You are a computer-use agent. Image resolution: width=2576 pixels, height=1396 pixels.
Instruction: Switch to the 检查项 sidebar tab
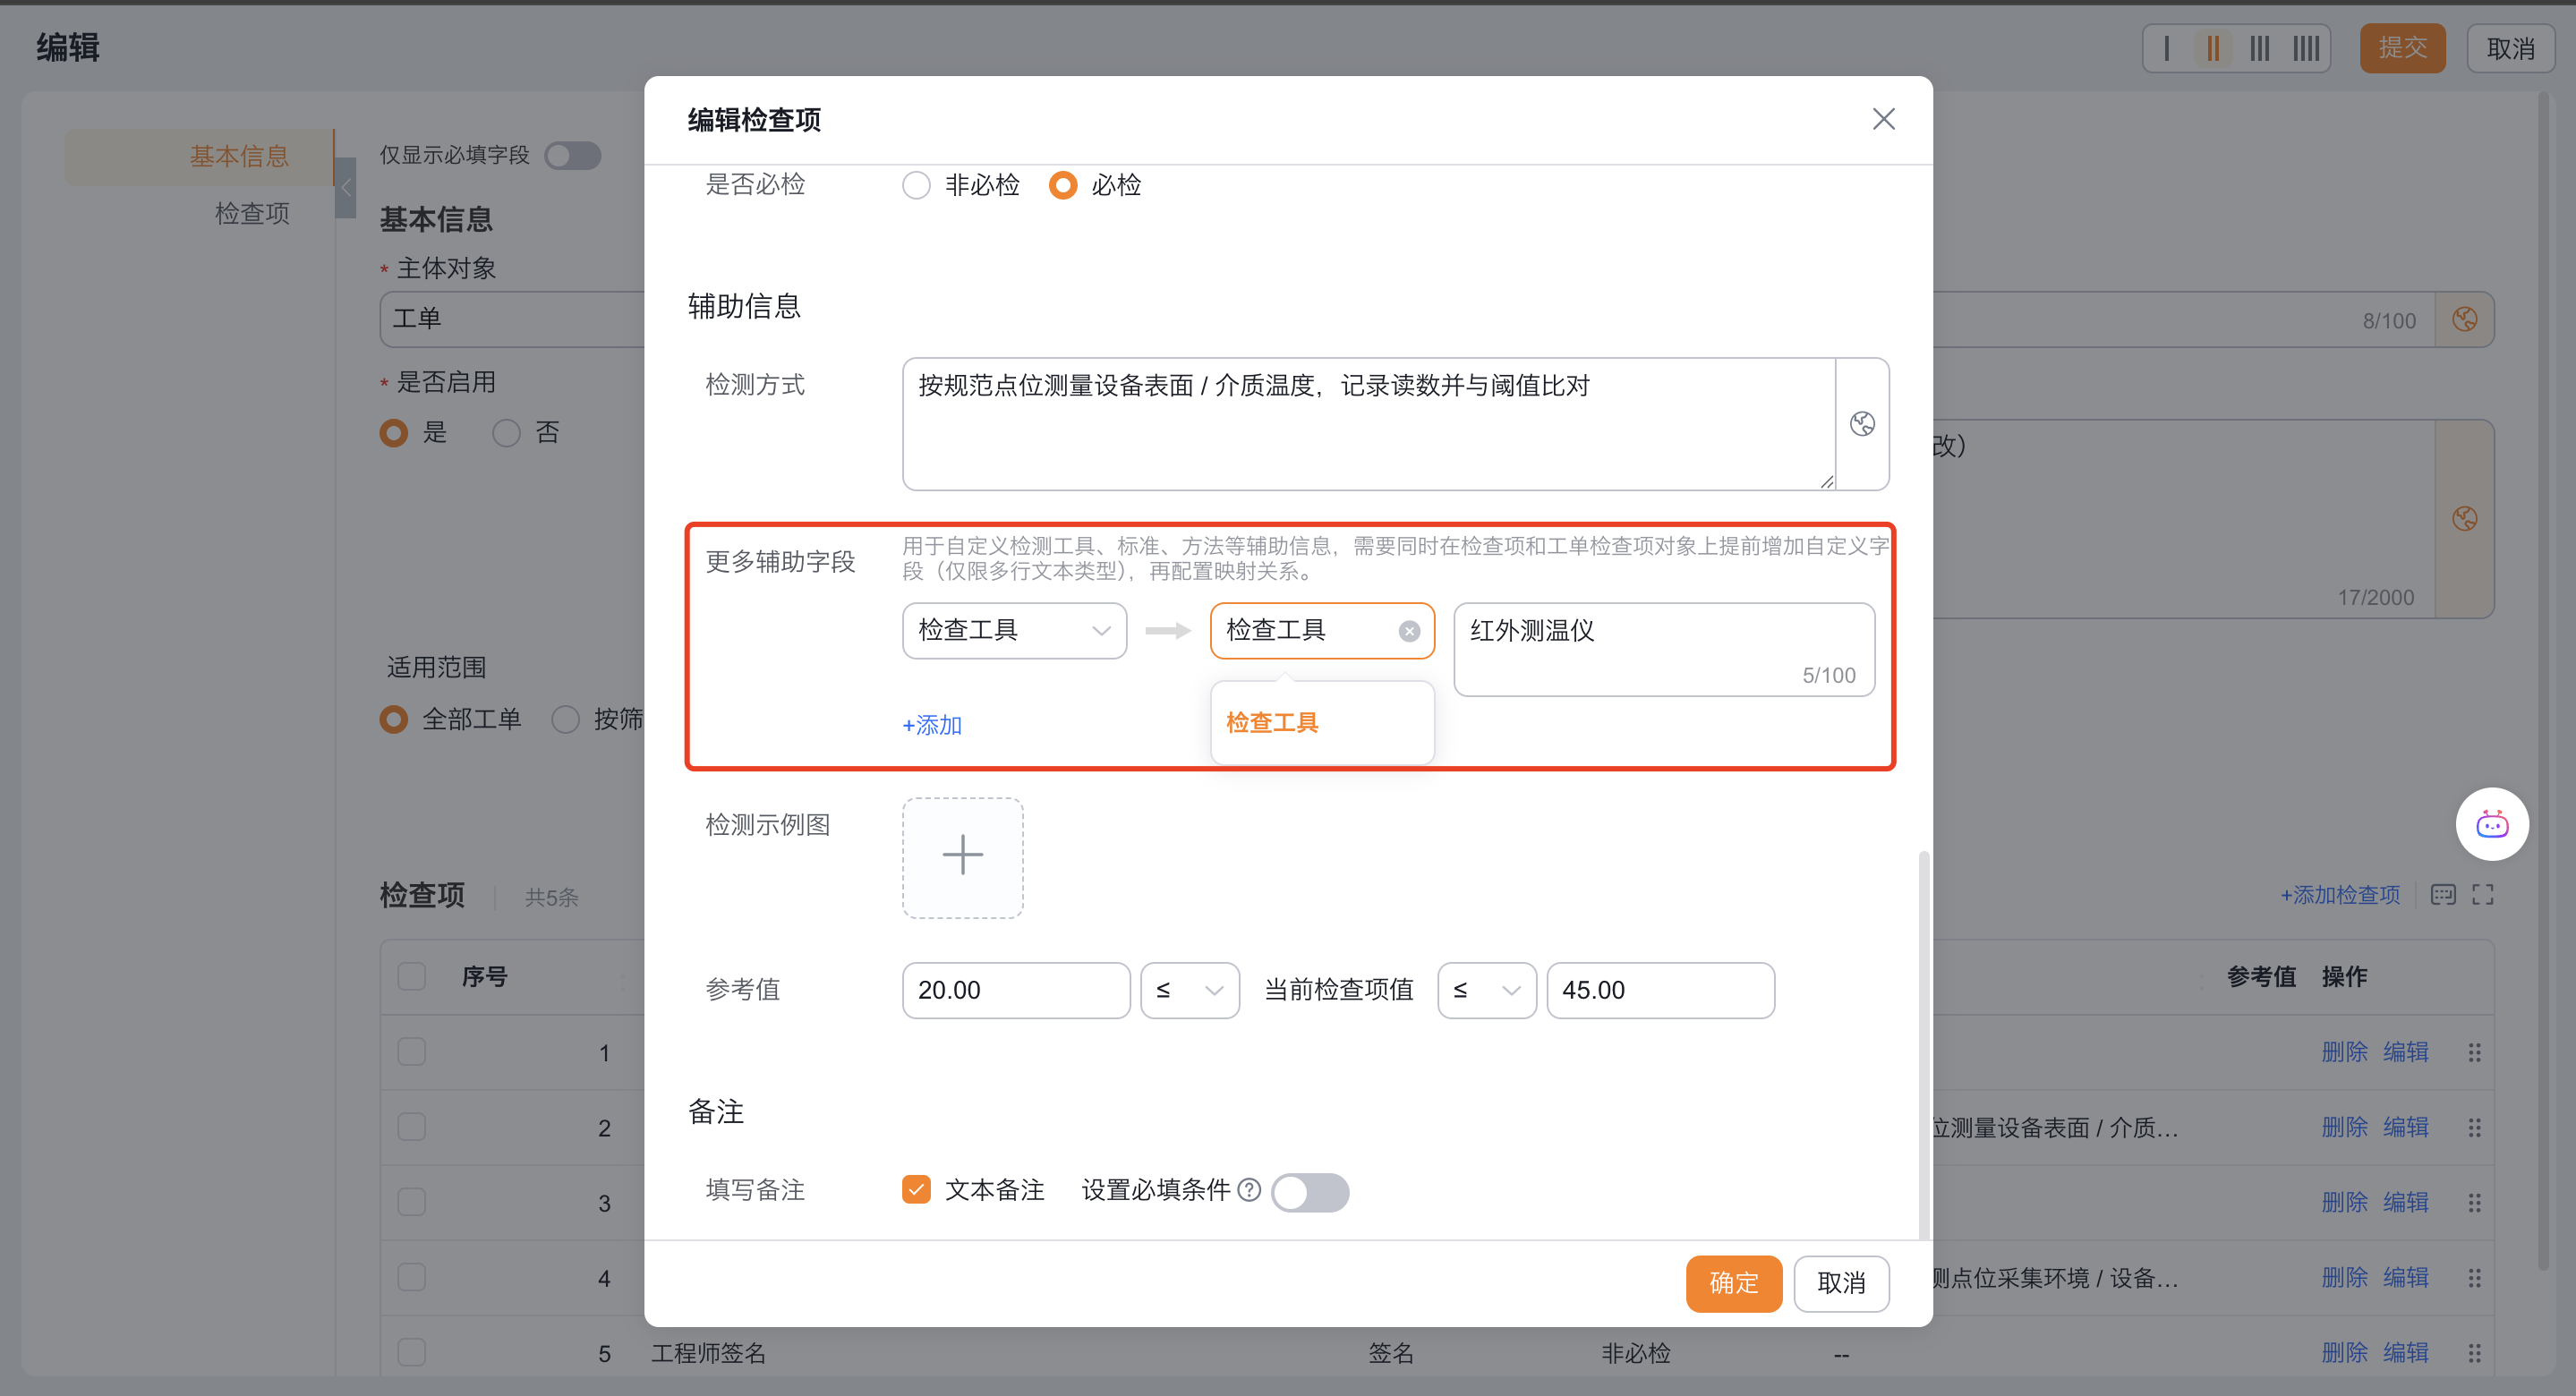tap(252, 213)
